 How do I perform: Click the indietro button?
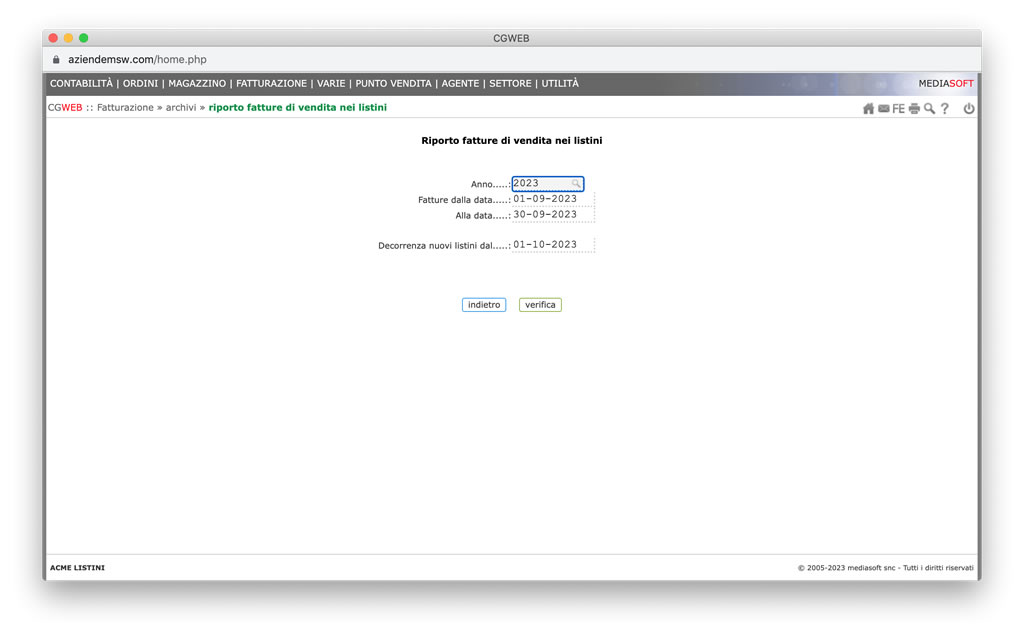(x=484, y=305)
